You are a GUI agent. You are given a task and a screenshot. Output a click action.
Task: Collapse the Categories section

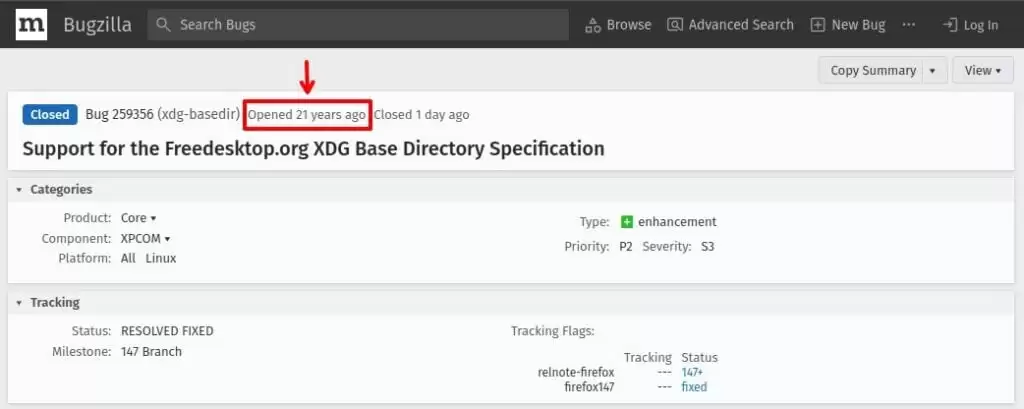pyautogui.click(x=19, y=189)
